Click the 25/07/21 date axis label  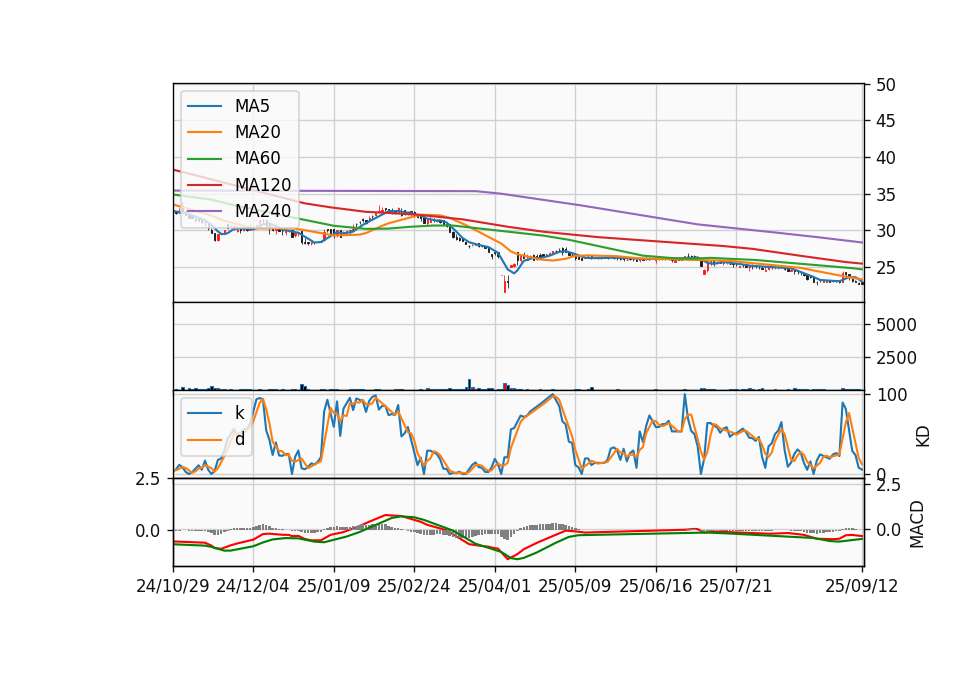736,586
